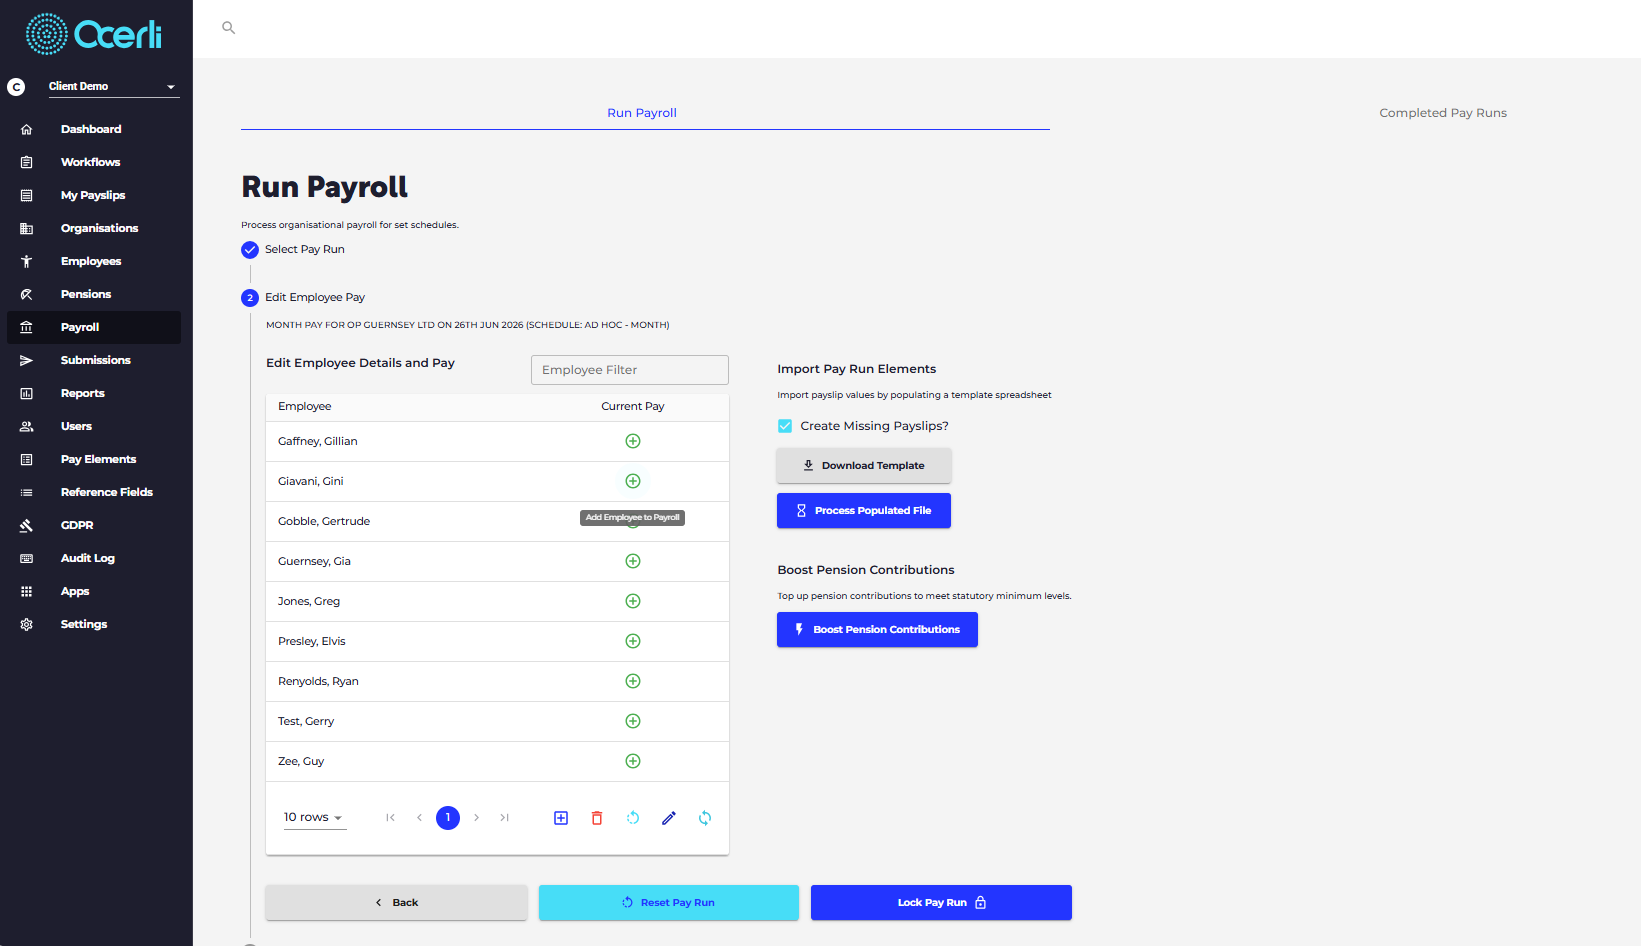
Task: Go to next page of employees
Action: coord(477,818)
